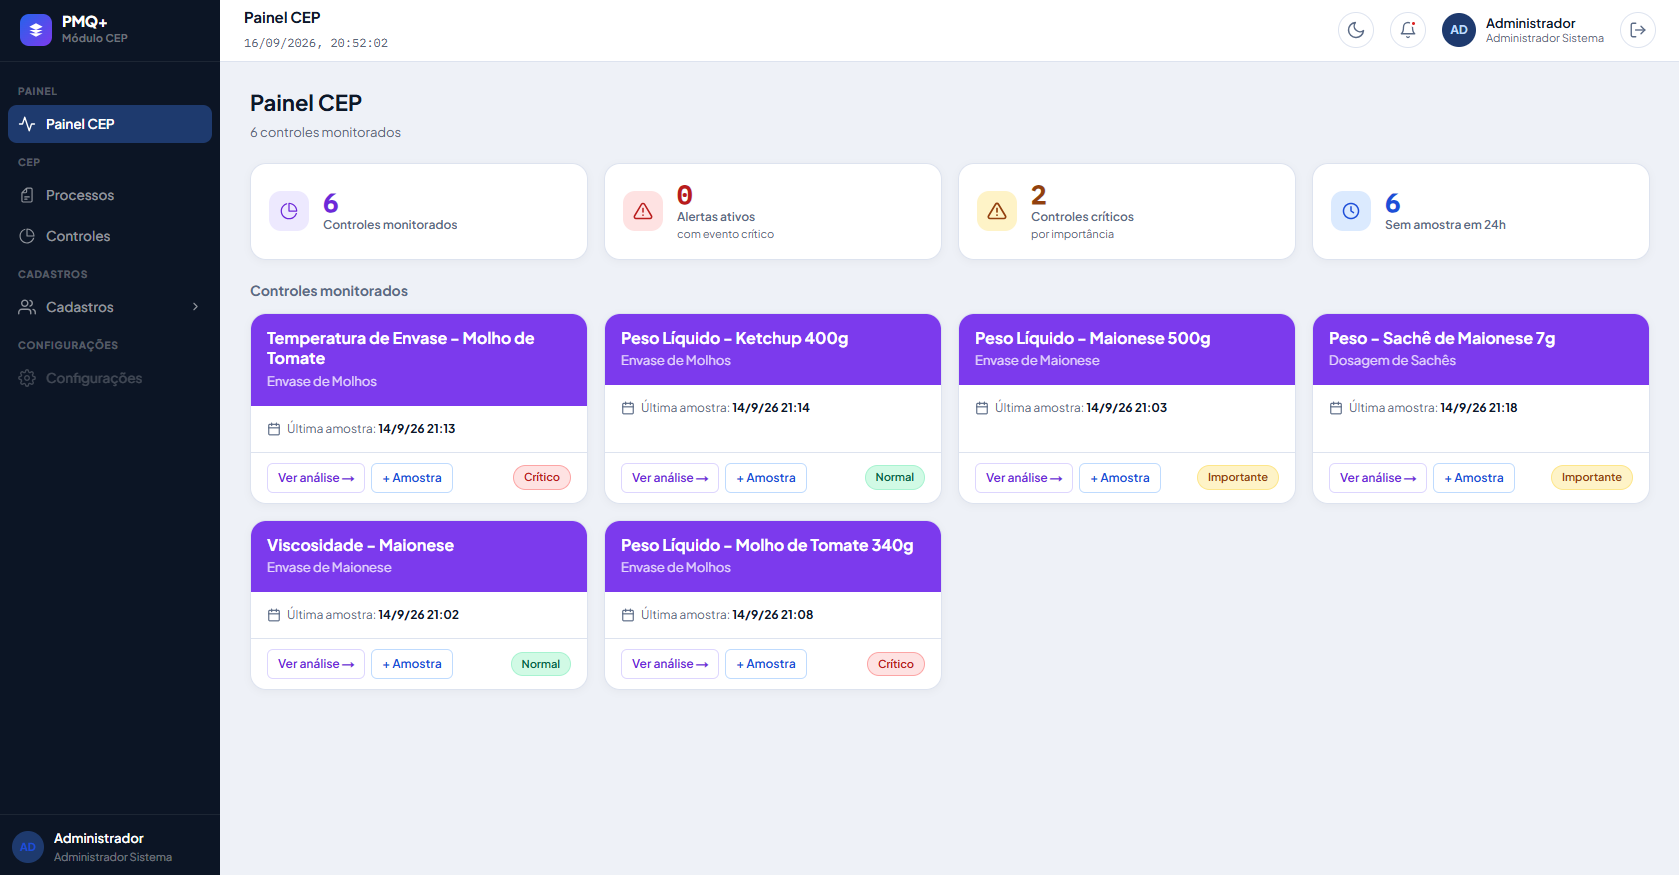1679x875 pixels.
Task: Open Ver análise for Viscosidade Maionese
Action: click(316, 664)
